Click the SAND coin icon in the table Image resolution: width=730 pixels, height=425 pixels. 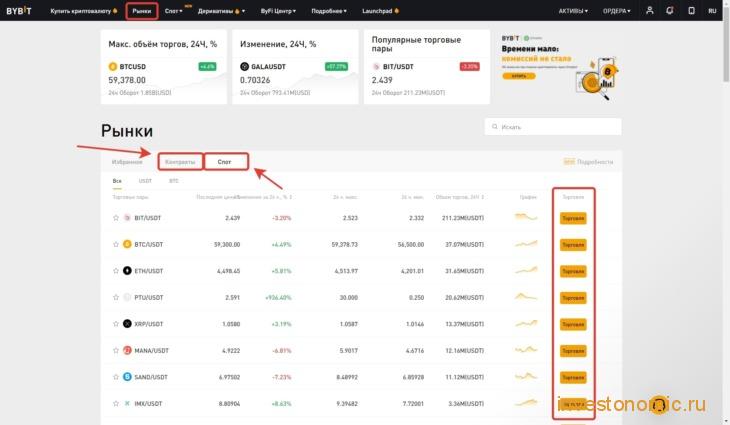(127, 377)
